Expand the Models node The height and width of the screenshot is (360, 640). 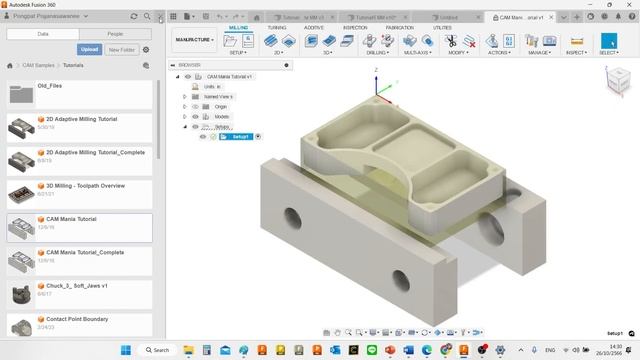pyautogui.click(x=184, y=117)
